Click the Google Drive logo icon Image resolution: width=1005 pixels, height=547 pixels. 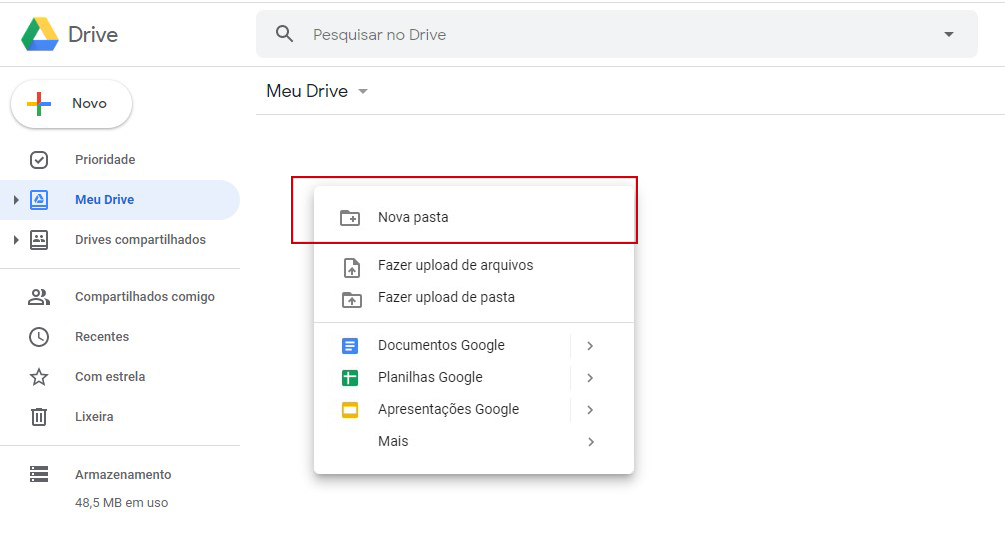point(40,34)
